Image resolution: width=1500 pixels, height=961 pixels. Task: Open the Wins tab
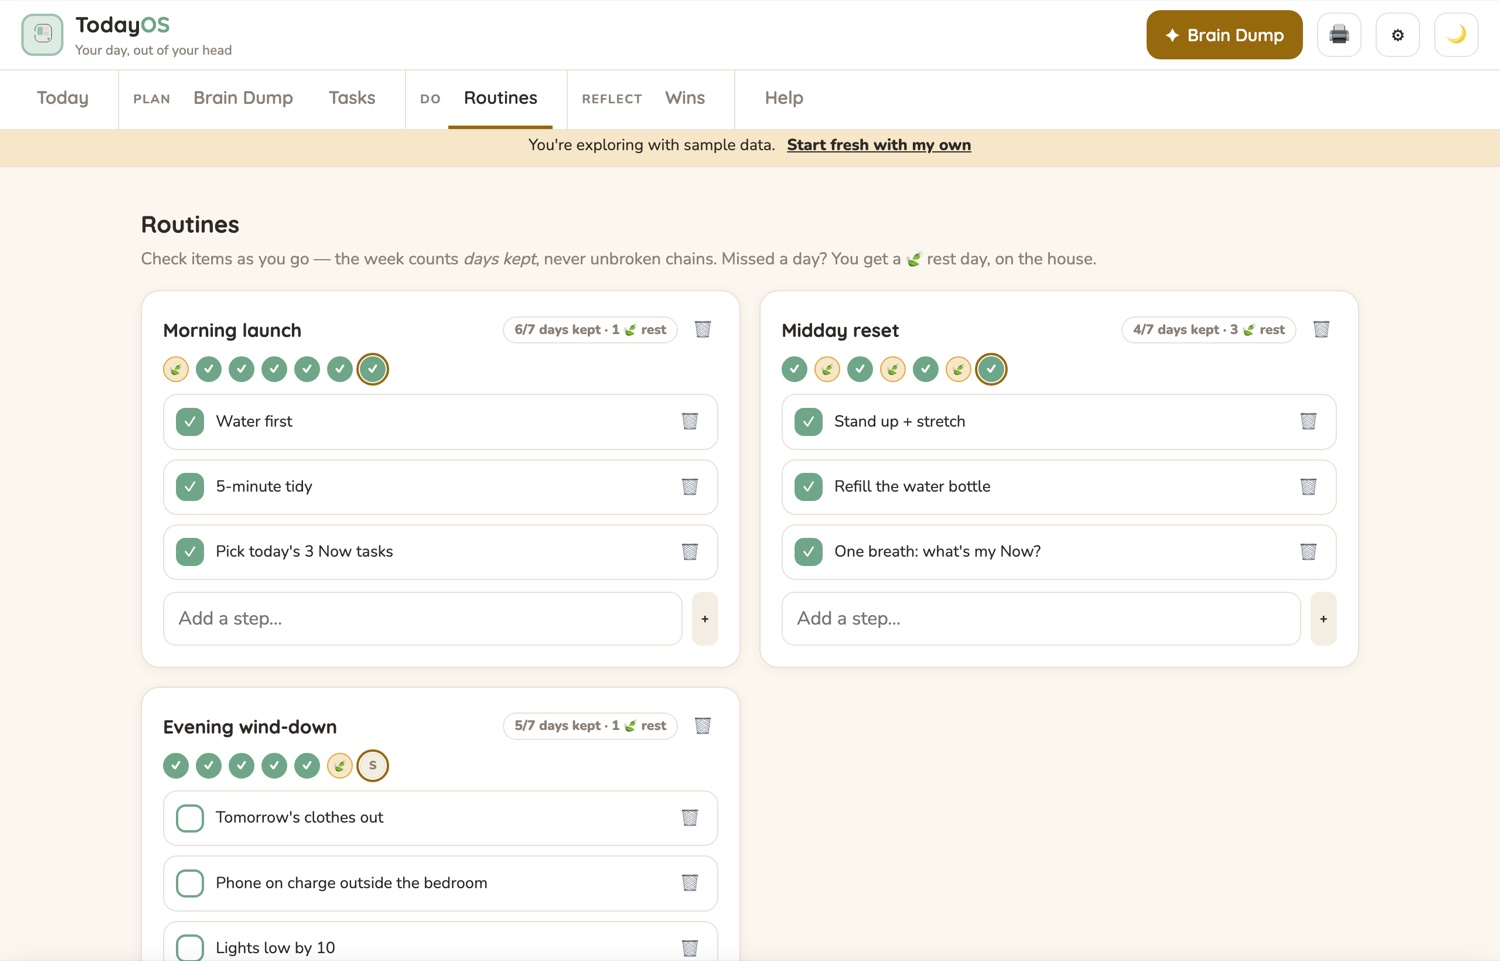coord(685,98)
